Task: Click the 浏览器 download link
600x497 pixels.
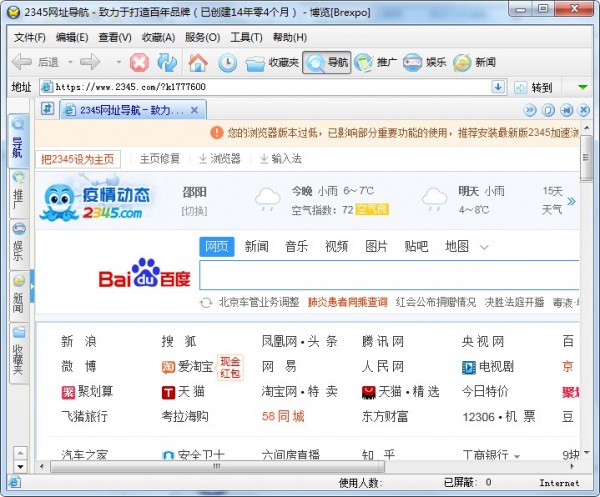Action: coord(220,159)
